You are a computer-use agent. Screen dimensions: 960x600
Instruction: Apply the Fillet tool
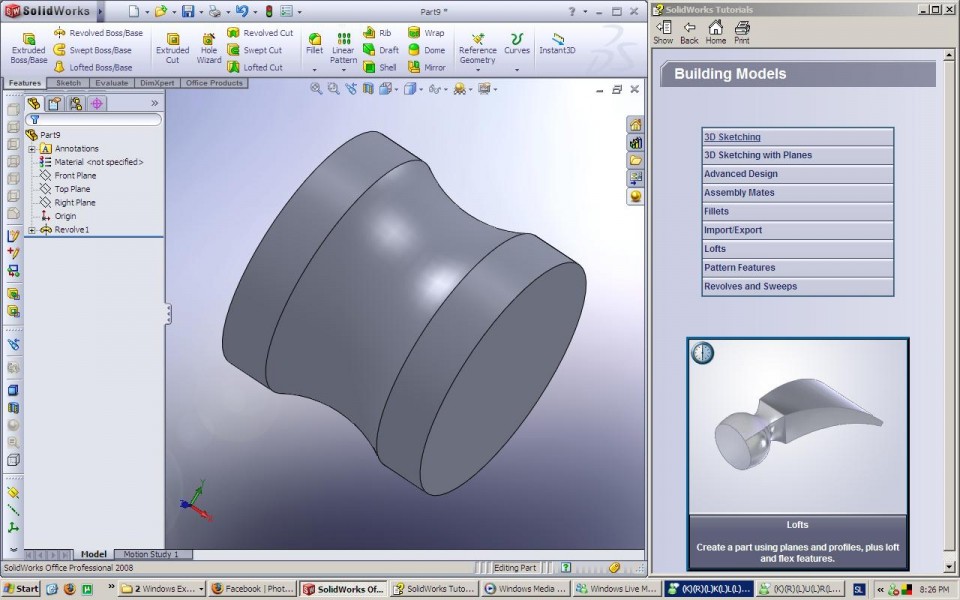point(315,44)
